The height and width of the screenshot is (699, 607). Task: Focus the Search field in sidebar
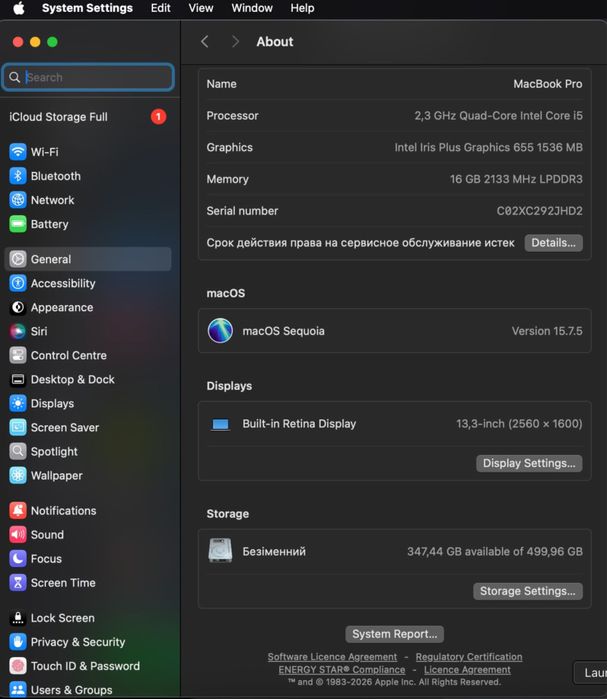88,78
